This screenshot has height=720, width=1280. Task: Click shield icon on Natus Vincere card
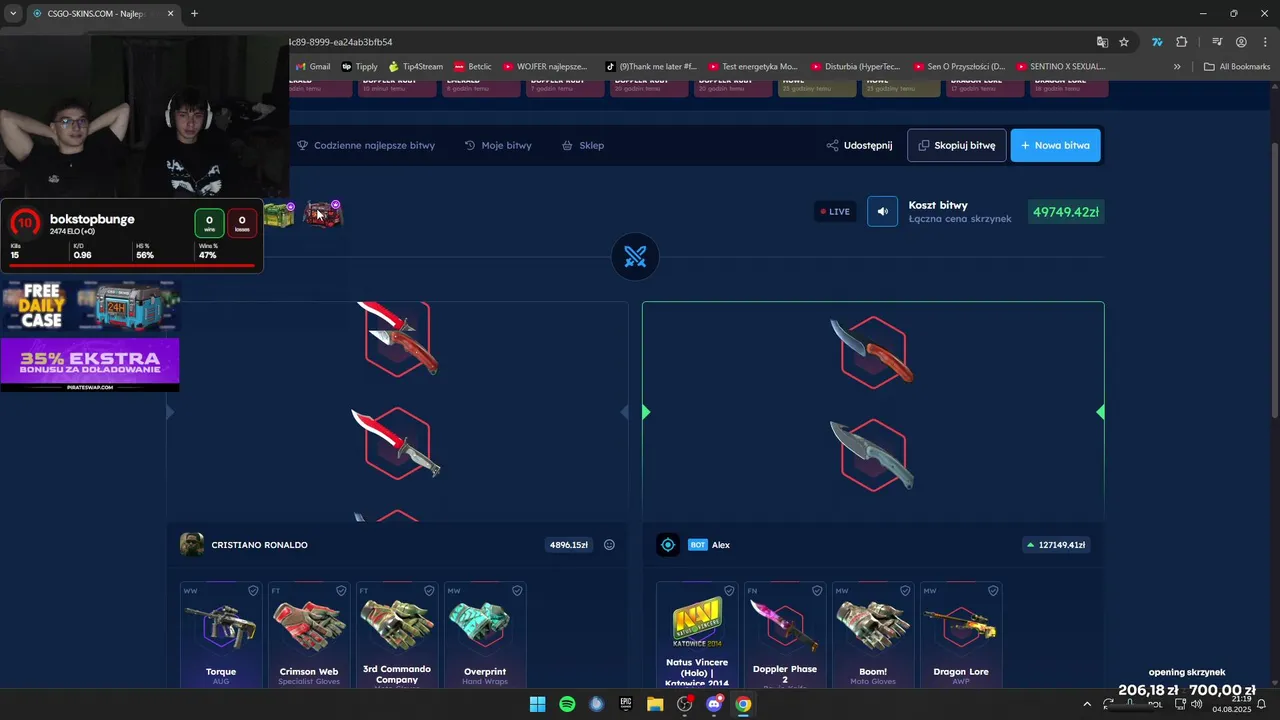point(729,591)
